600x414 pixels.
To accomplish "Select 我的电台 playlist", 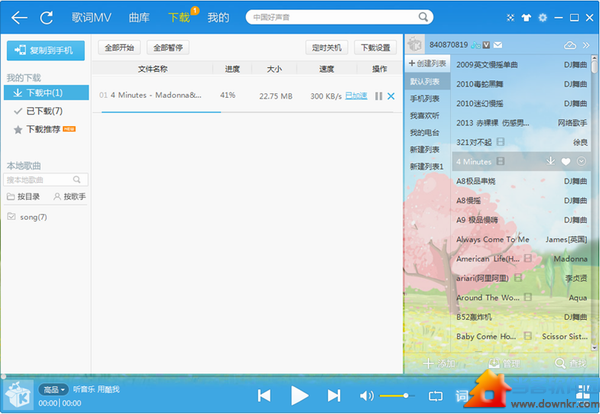I will 425,133.
